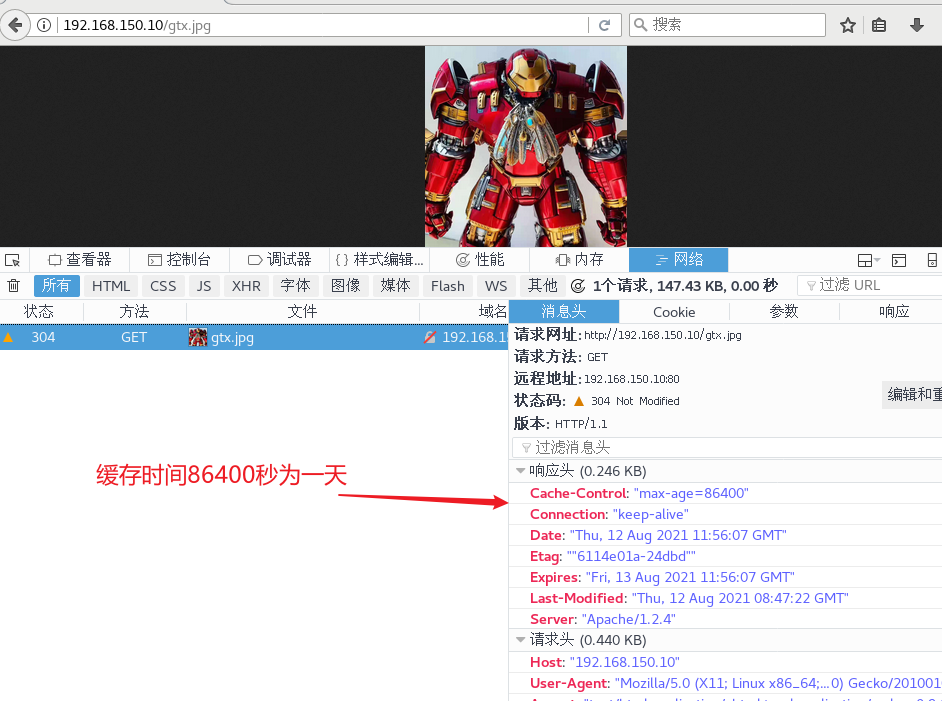Open the bookmarks list icon

pos(879,25)
